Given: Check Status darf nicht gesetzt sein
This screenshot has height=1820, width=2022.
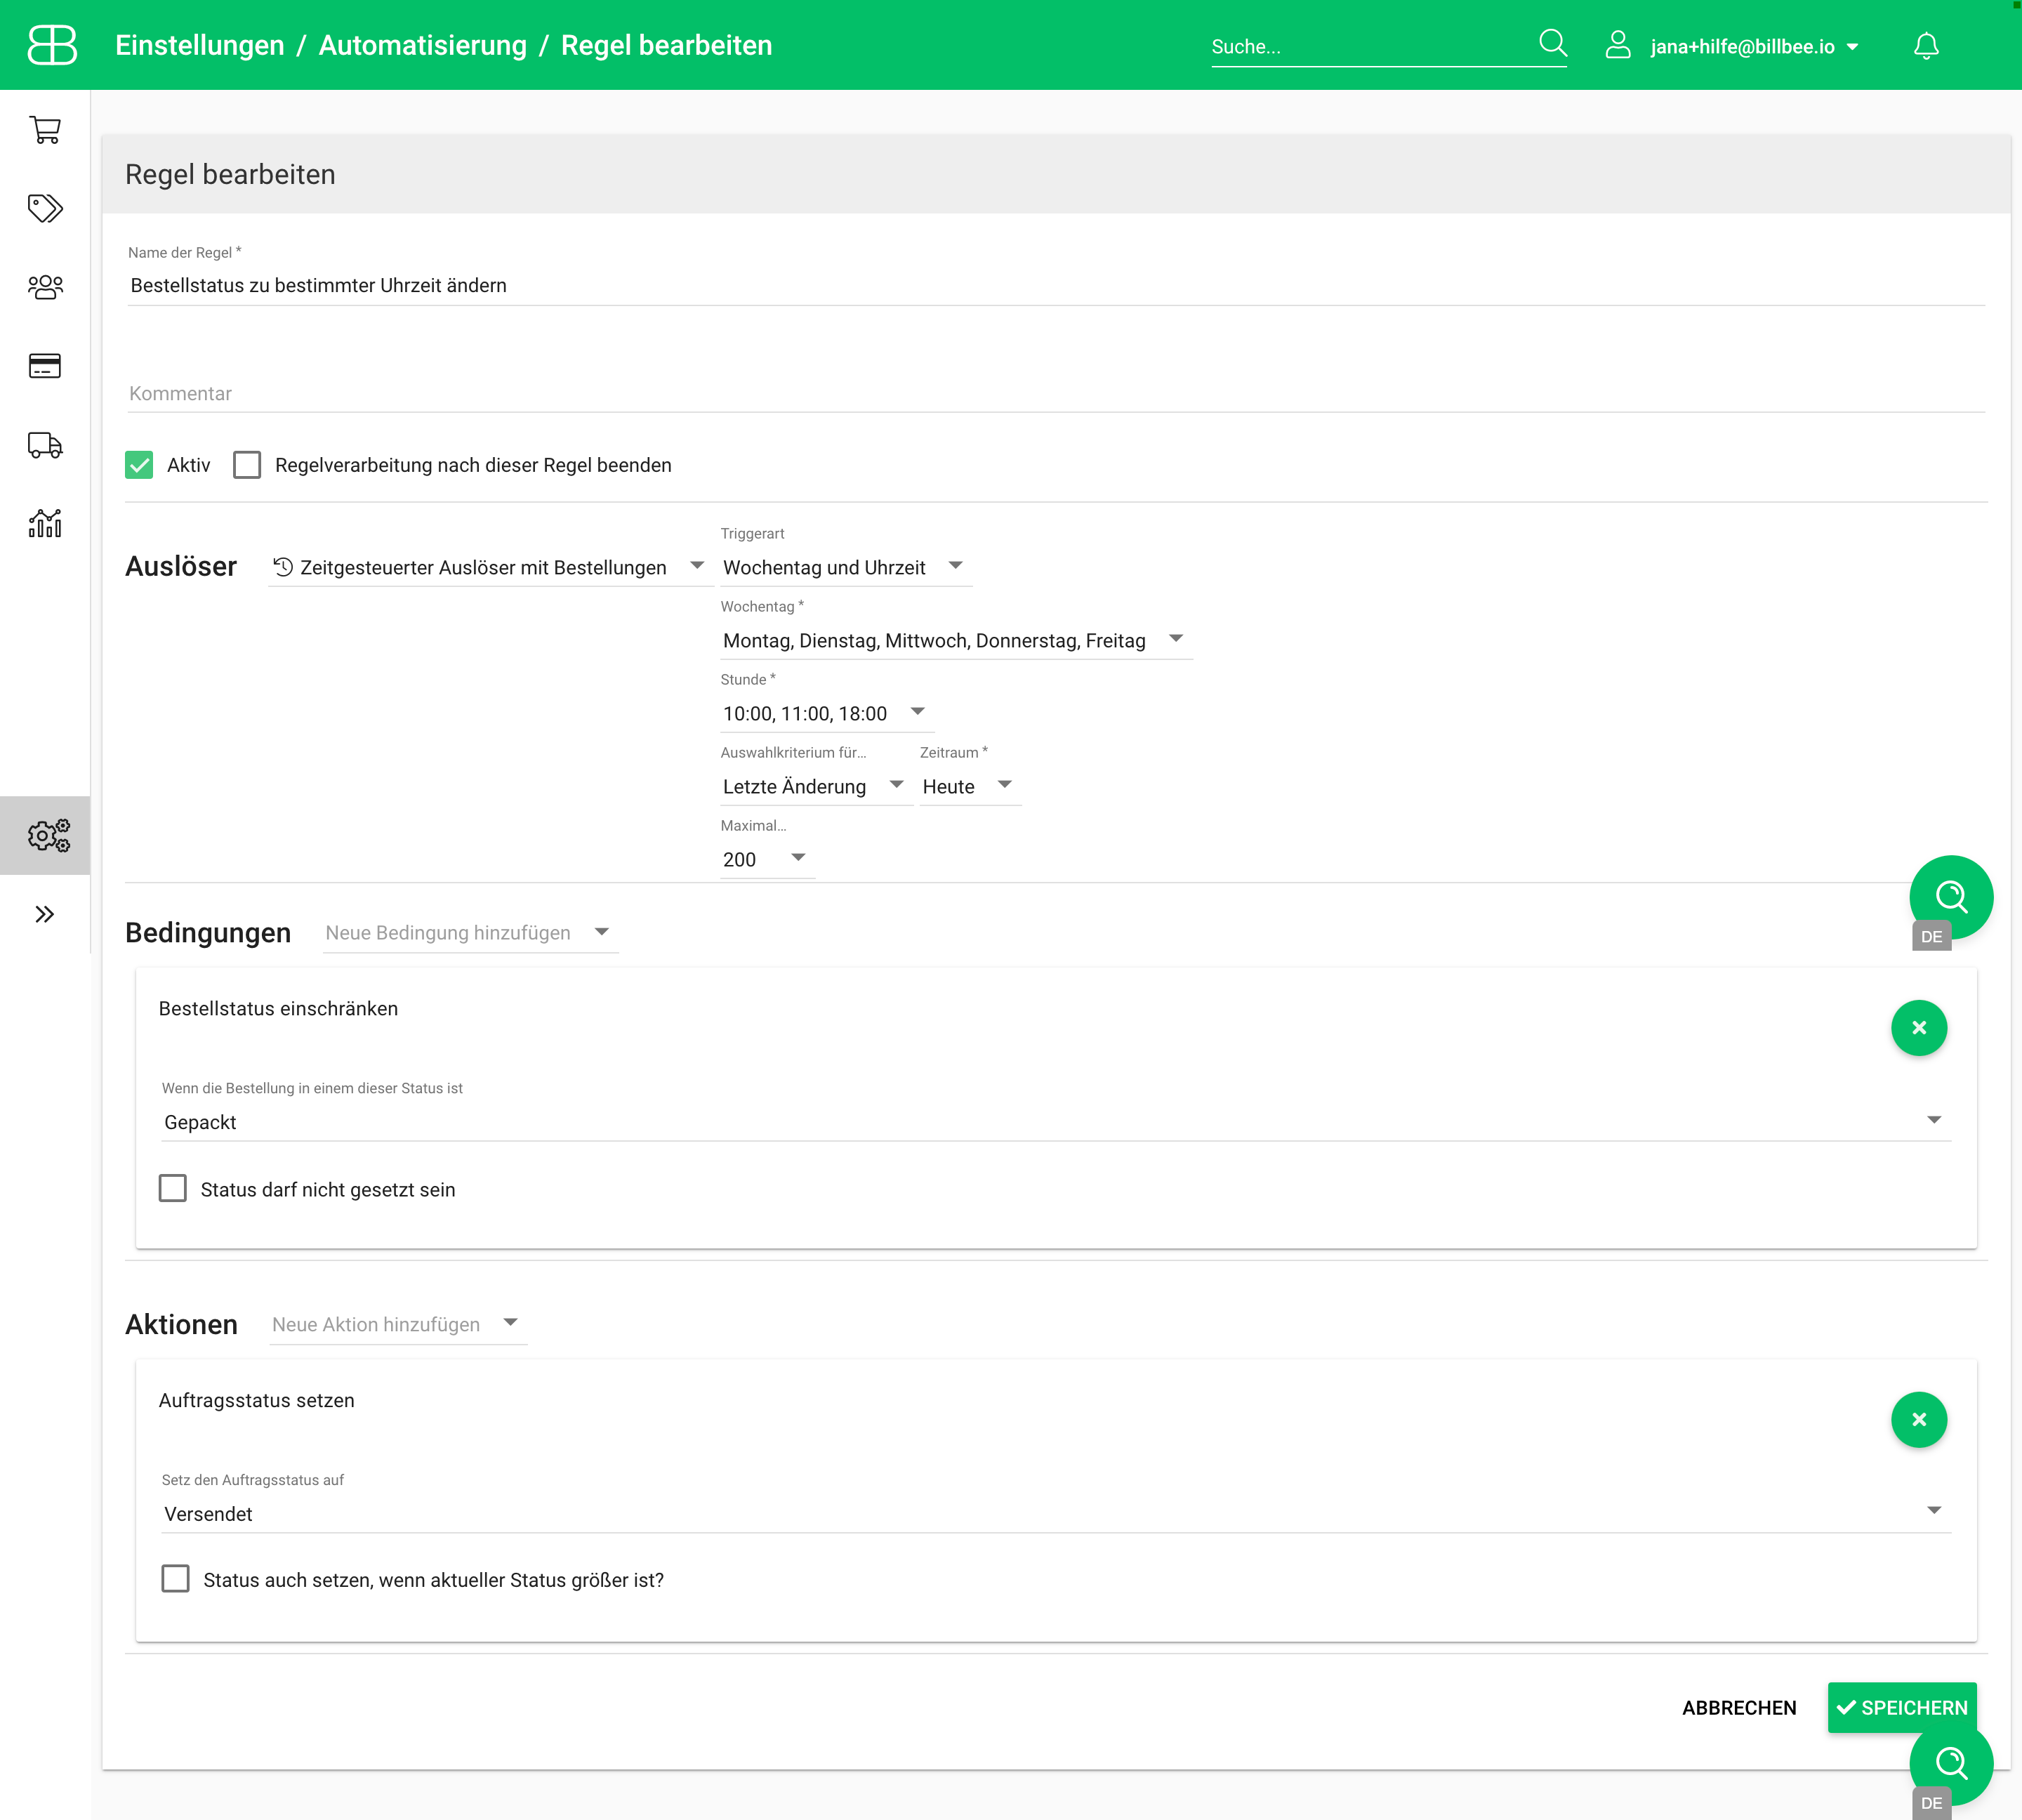Looking at the screenshot, I should 173,1188.
